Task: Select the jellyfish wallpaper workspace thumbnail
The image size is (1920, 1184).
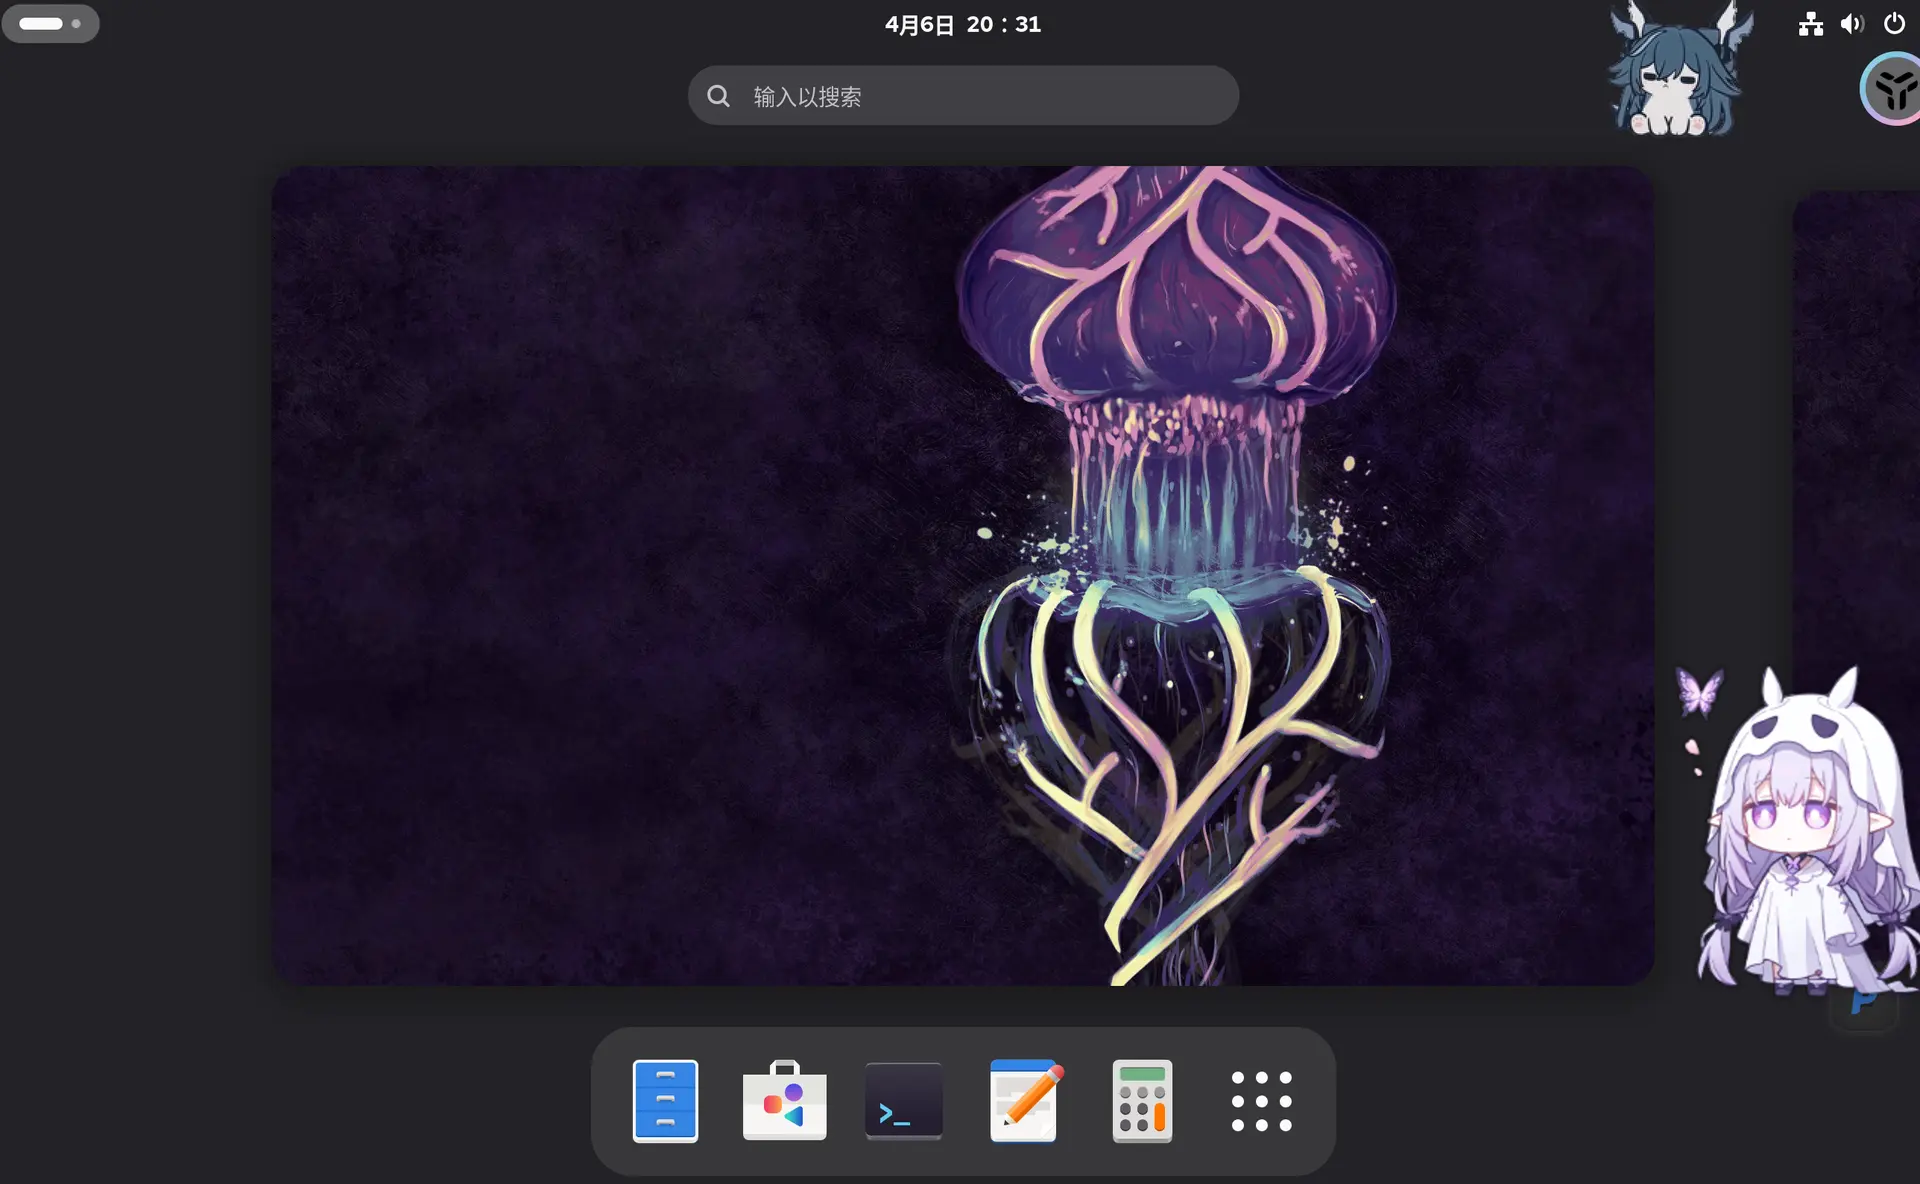Action: pyautogui.click(x=962, y=575)
